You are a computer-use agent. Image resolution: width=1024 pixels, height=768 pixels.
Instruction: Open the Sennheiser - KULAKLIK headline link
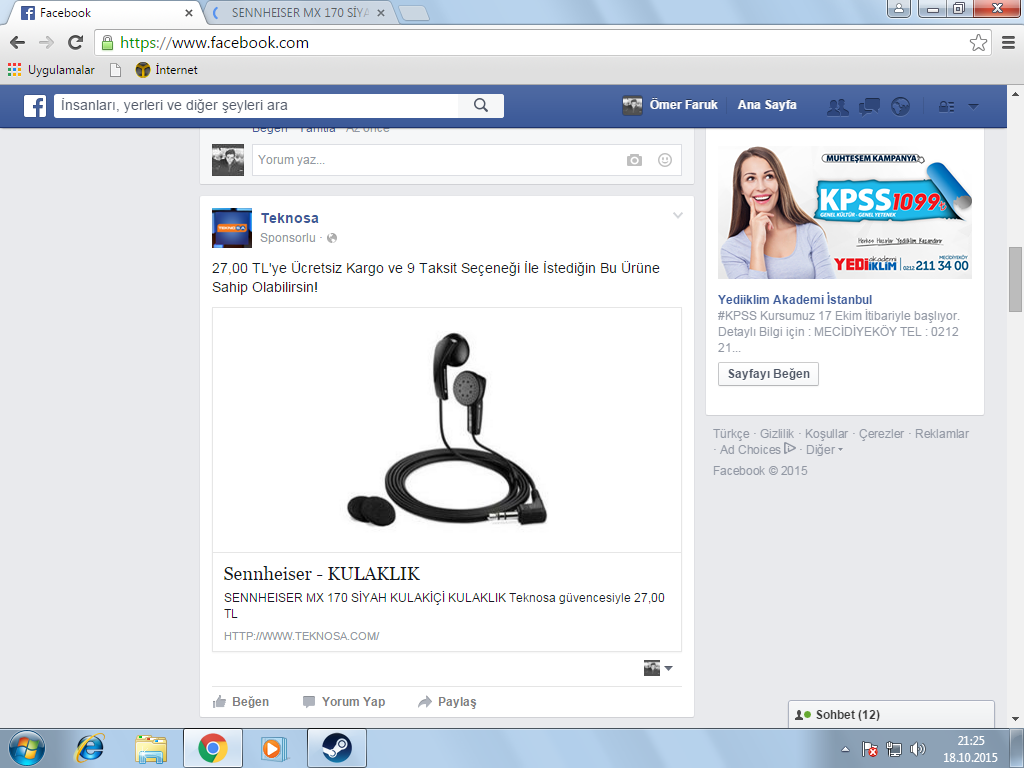point(321,574)
